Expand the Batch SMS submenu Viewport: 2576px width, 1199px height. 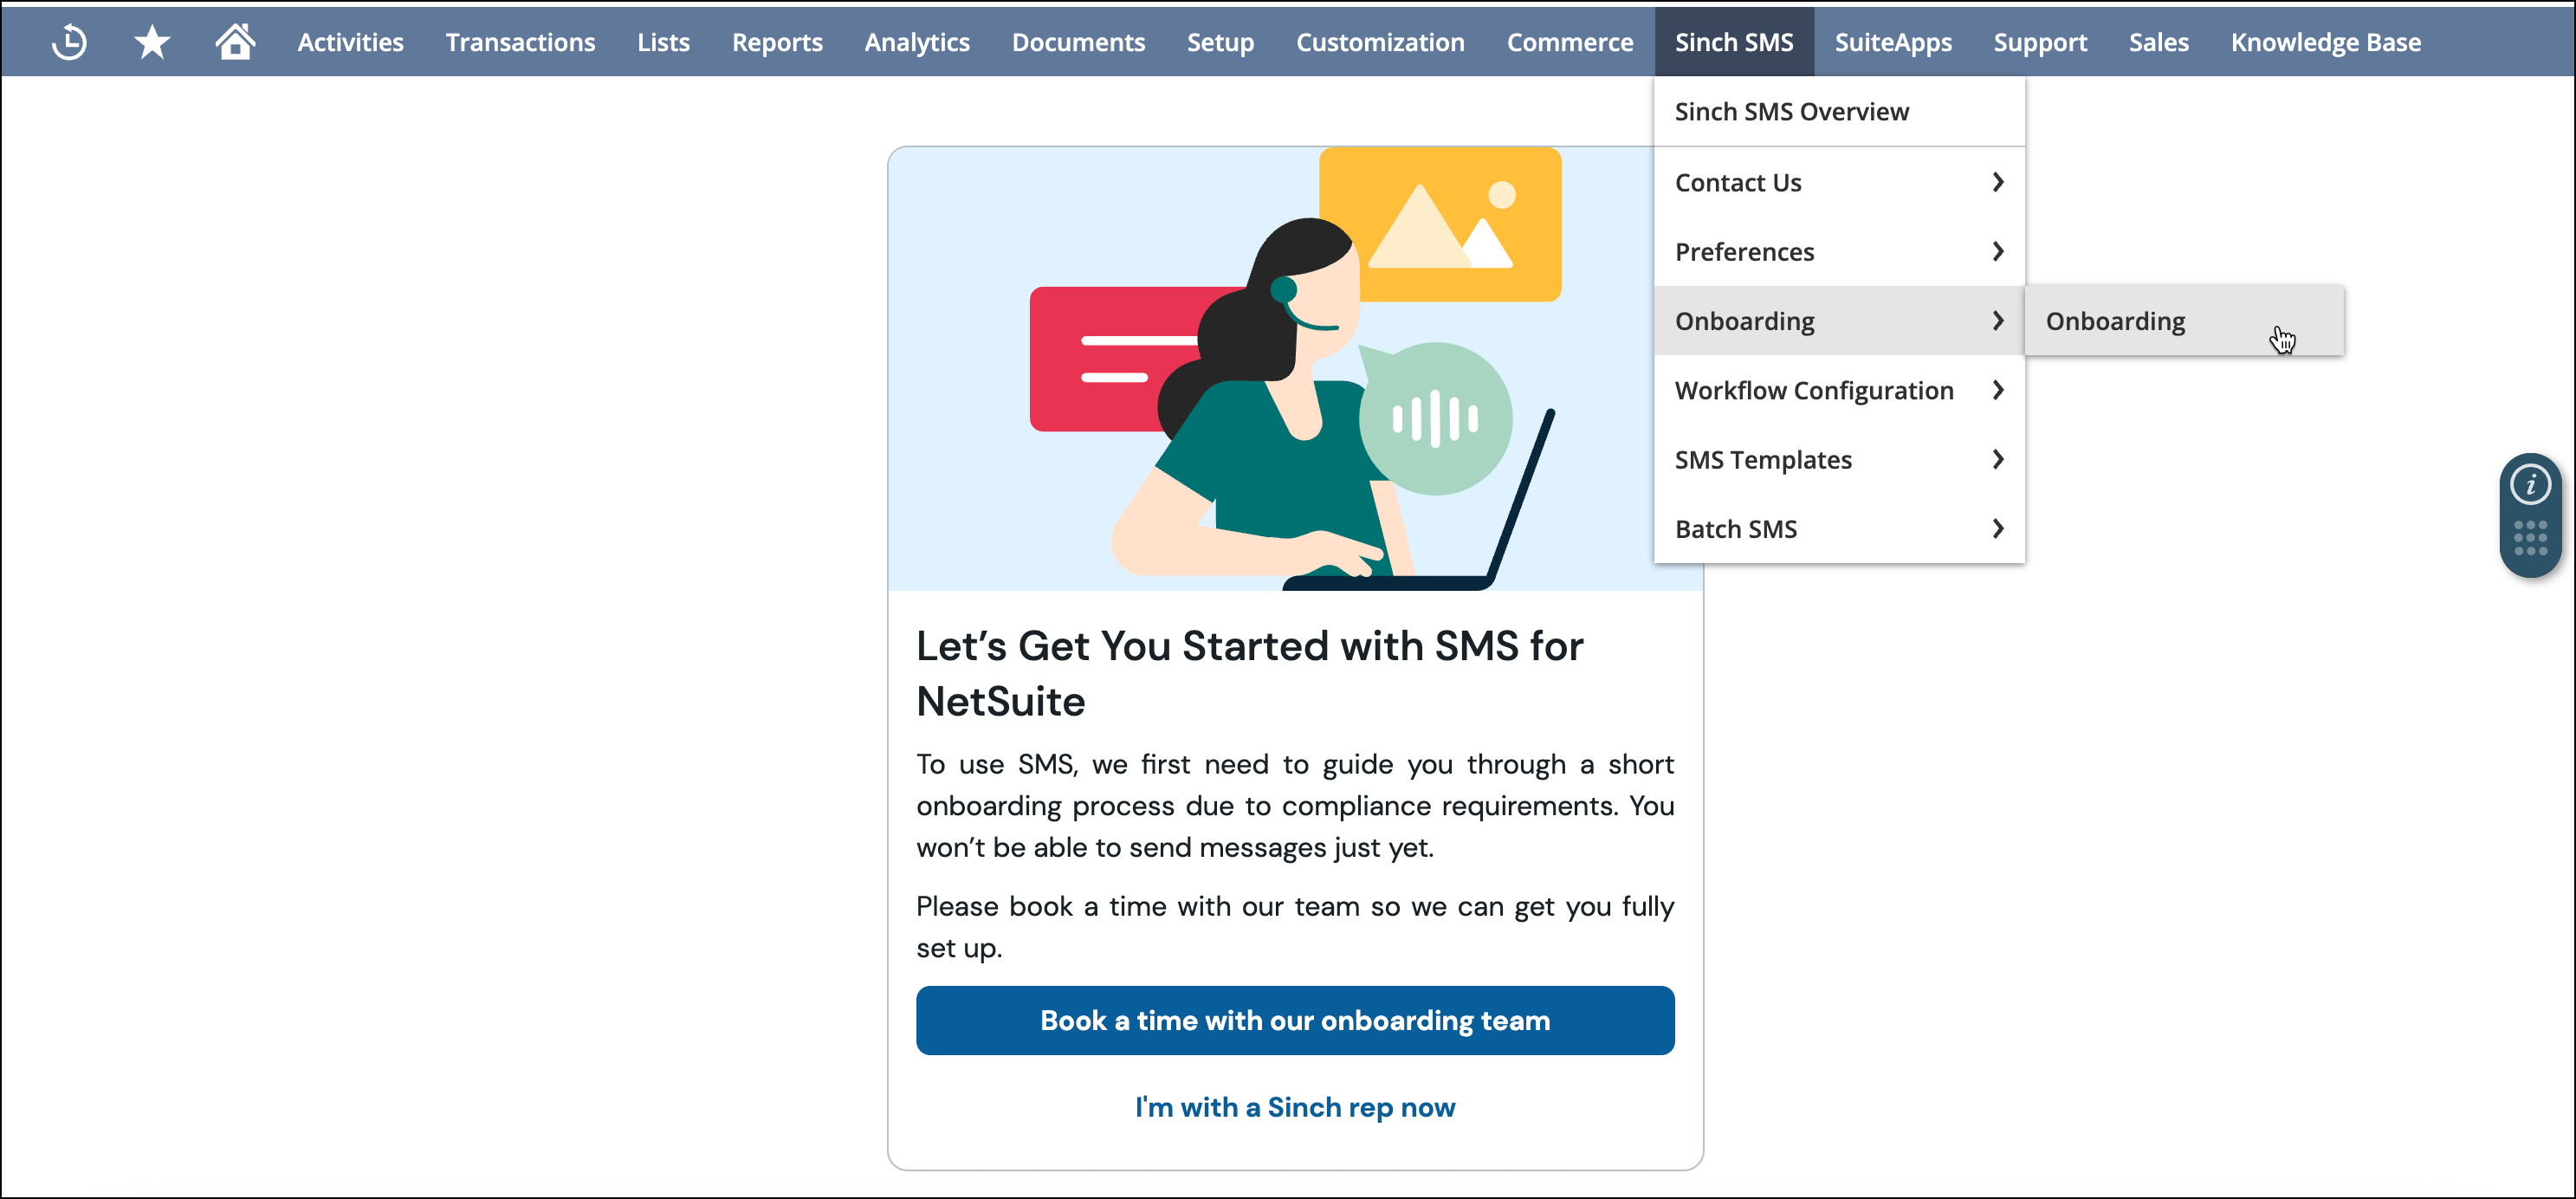coord(1838,528)
